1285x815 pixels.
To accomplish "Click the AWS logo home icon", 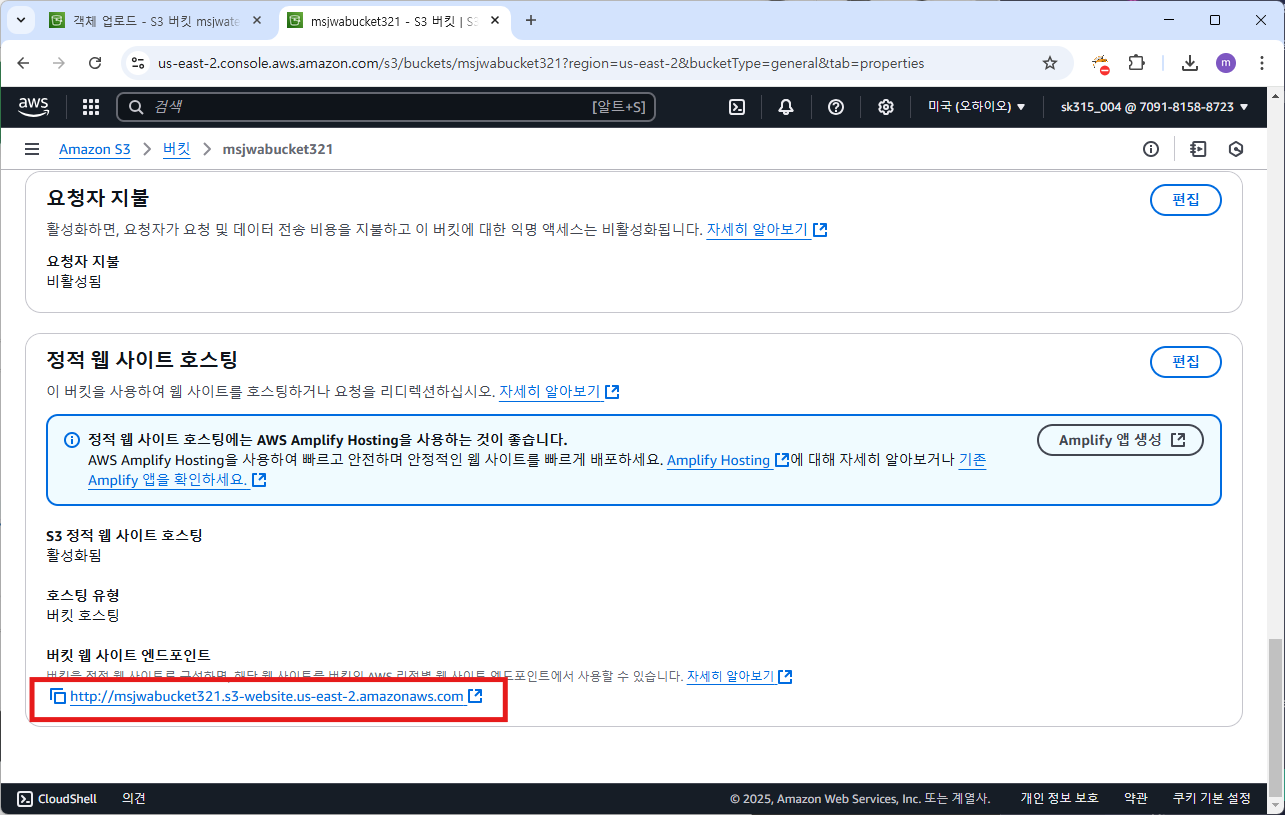I will [x=33, y=107].
